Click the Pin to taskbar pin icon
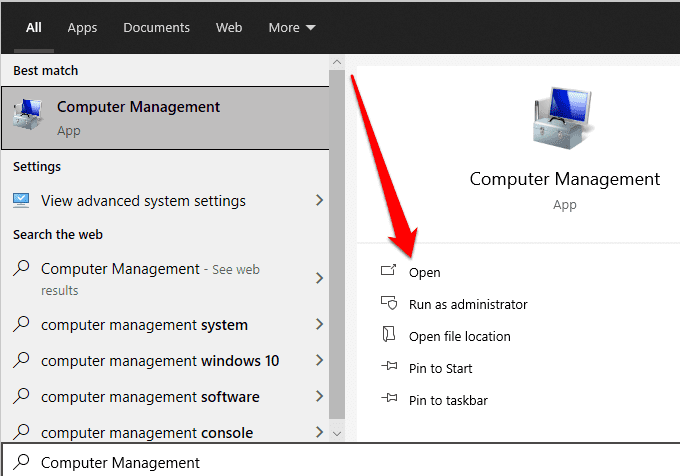The width and height of the screenshot is (680, 476). [x=389, y=400]
